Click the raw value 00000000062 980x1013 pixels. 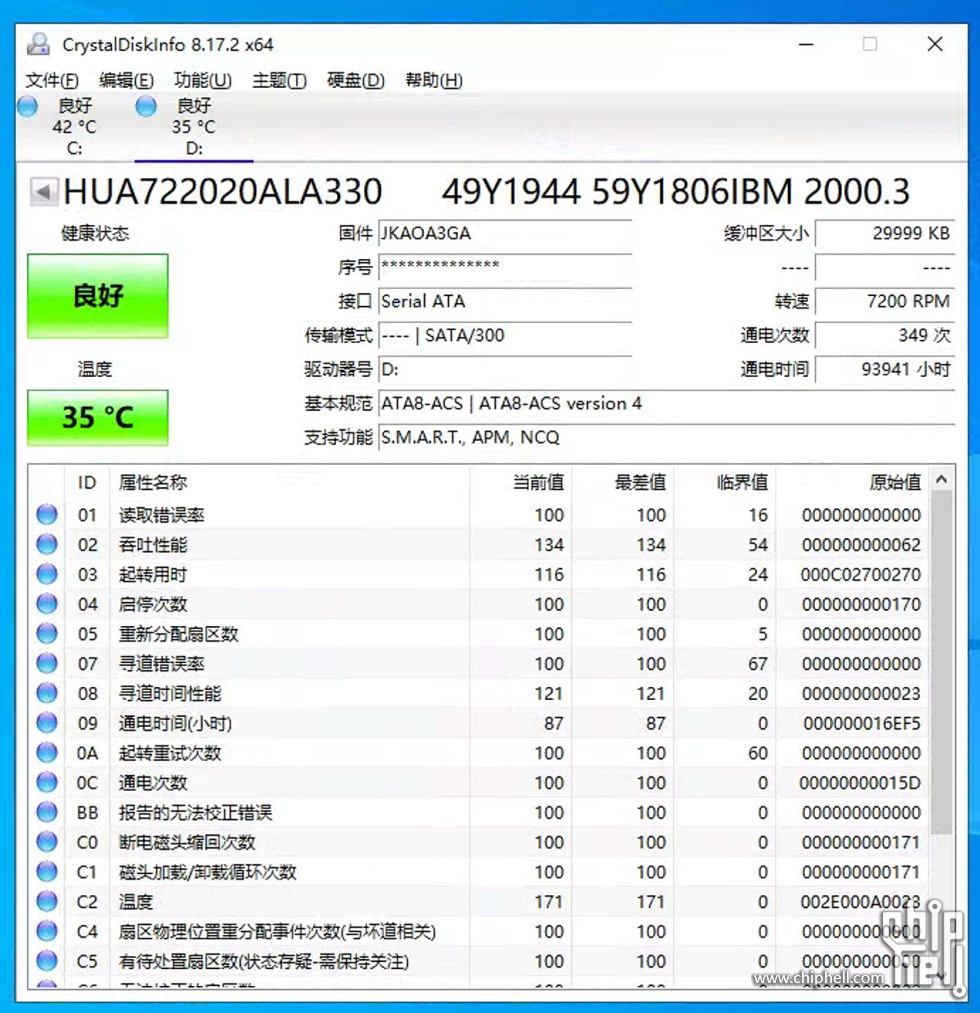(x=861, y=545)
